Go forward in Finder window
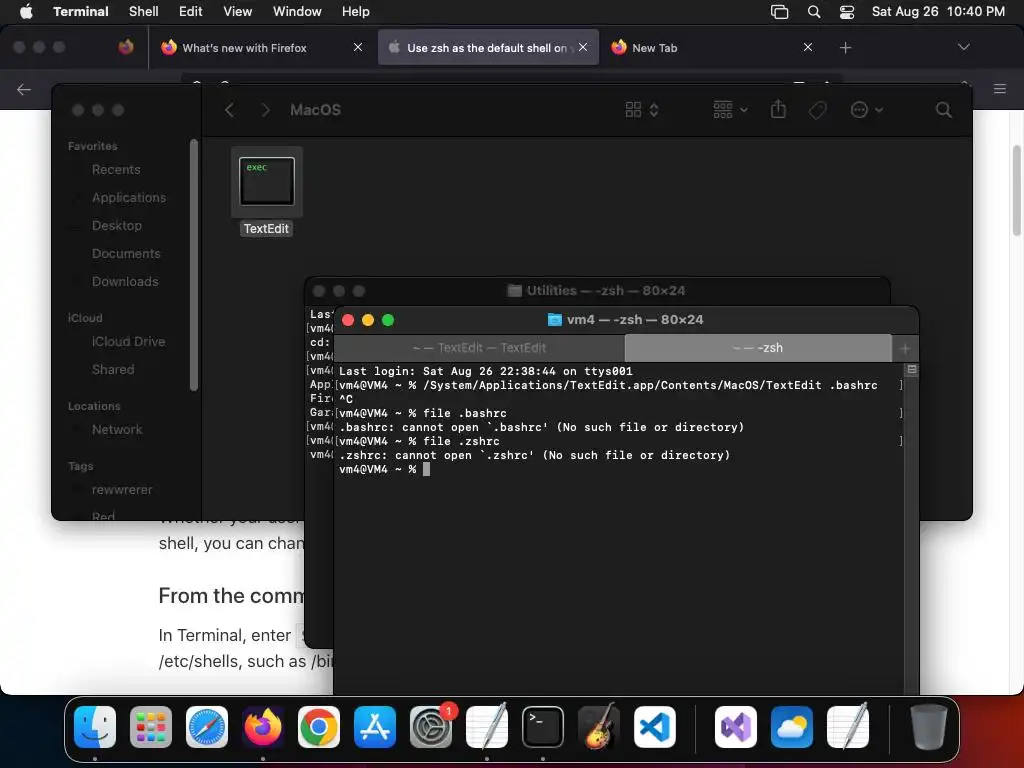This screenshot has width=1024, height=768. [x=264, y=110]
